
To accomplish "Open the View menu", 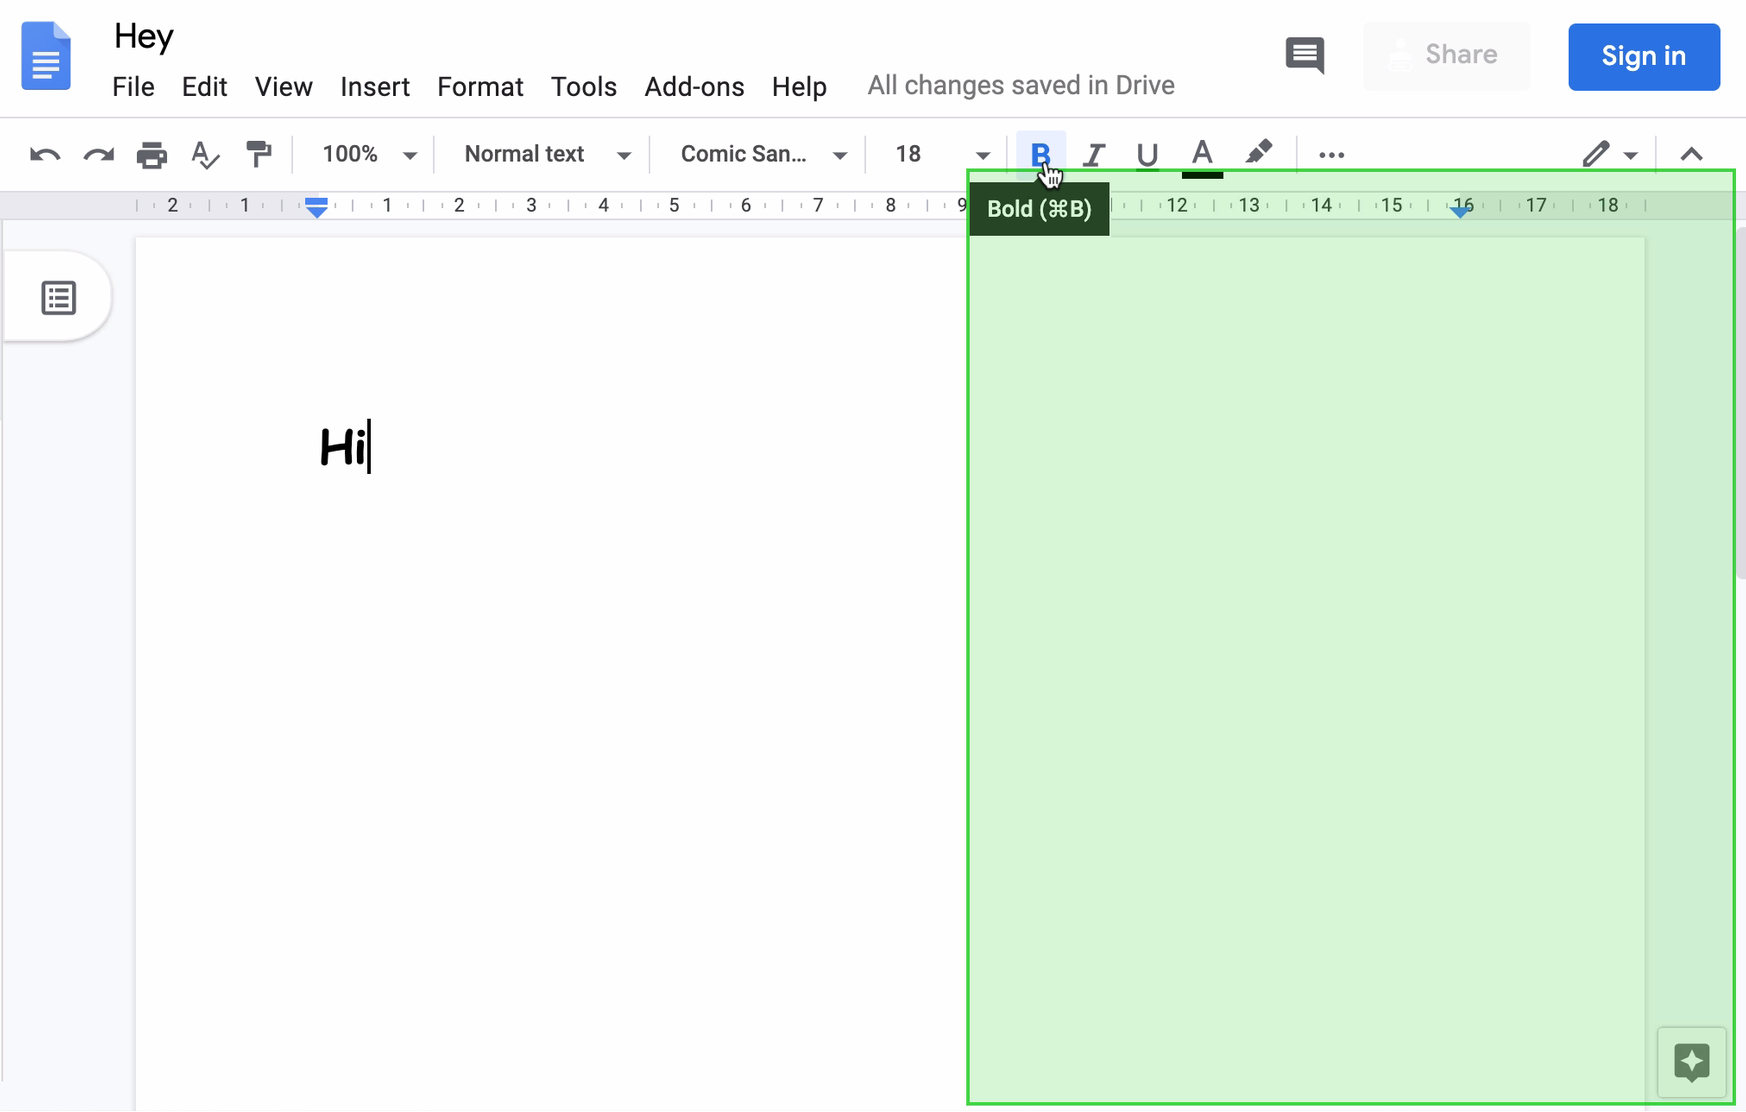I will click(x=284, y=87).
